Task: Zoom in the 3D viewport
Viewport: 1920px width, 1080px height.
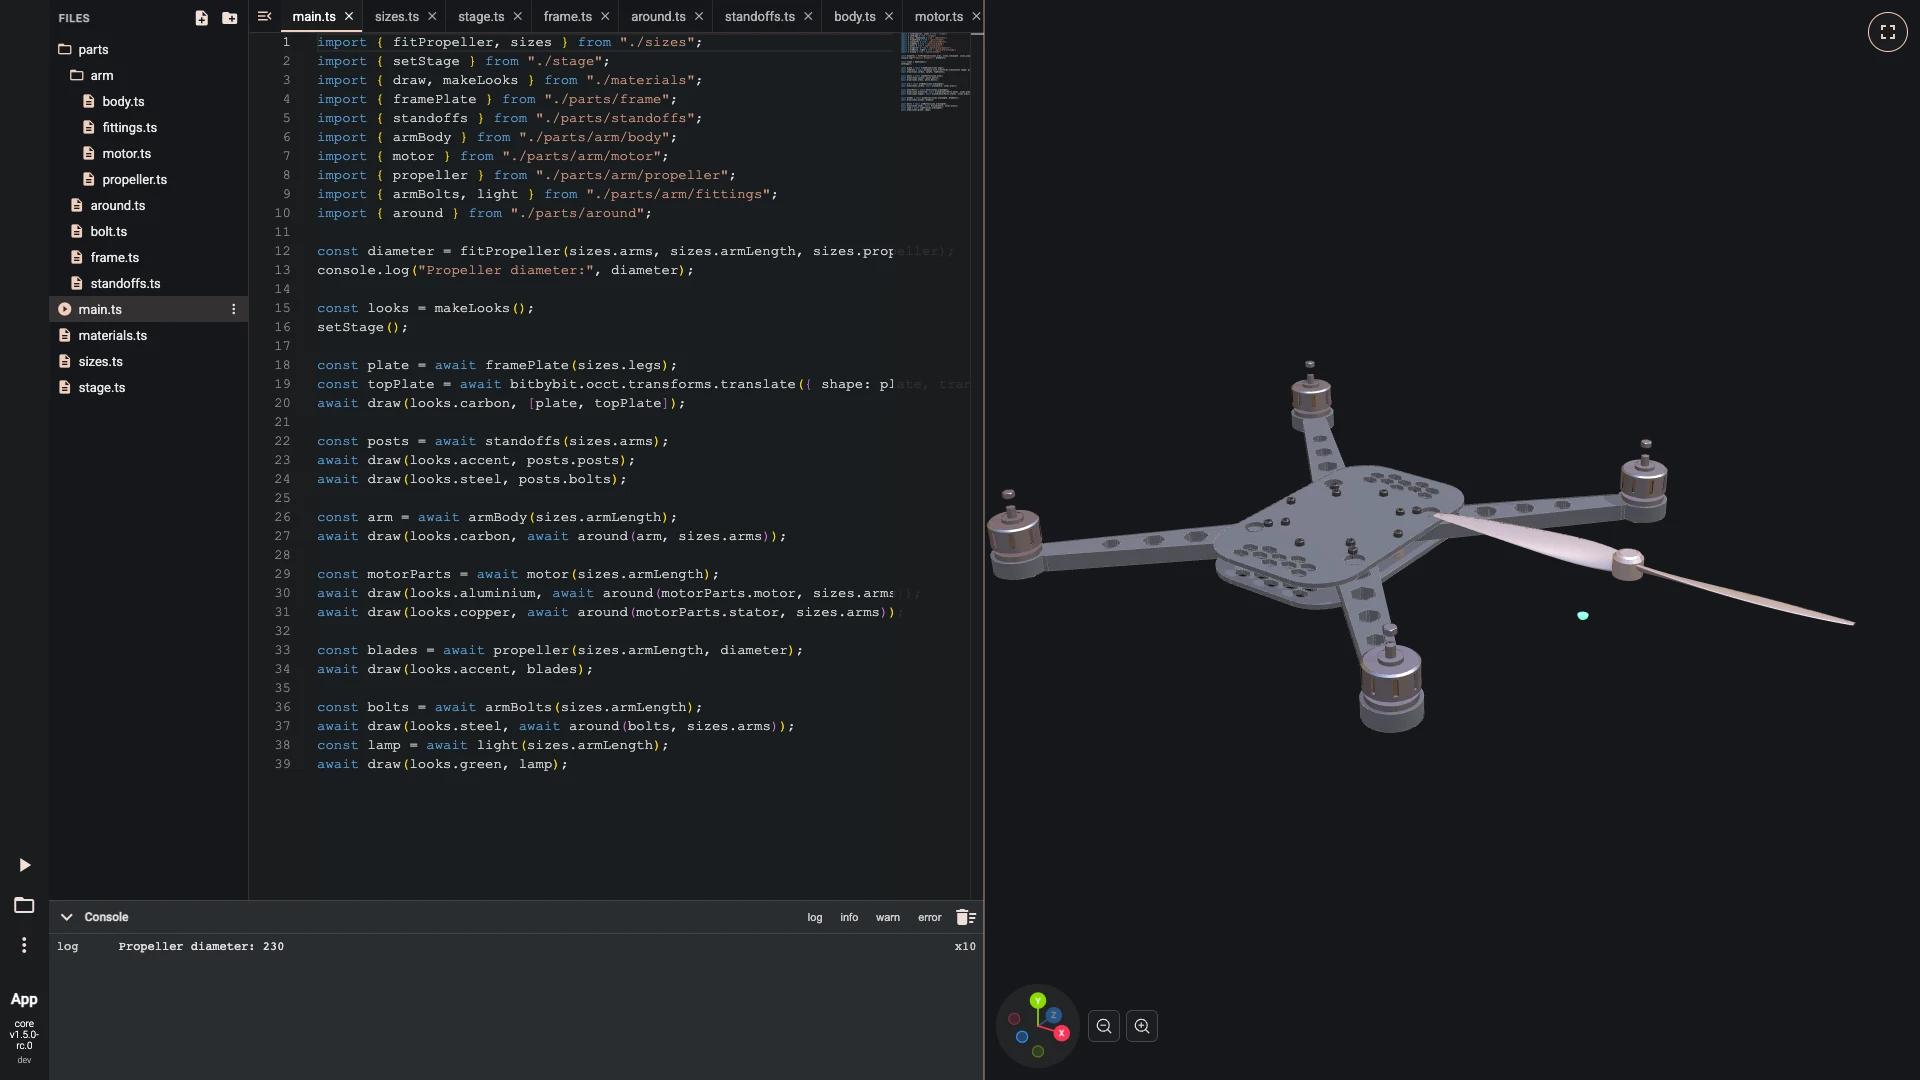Action: click(1142, 1026)
